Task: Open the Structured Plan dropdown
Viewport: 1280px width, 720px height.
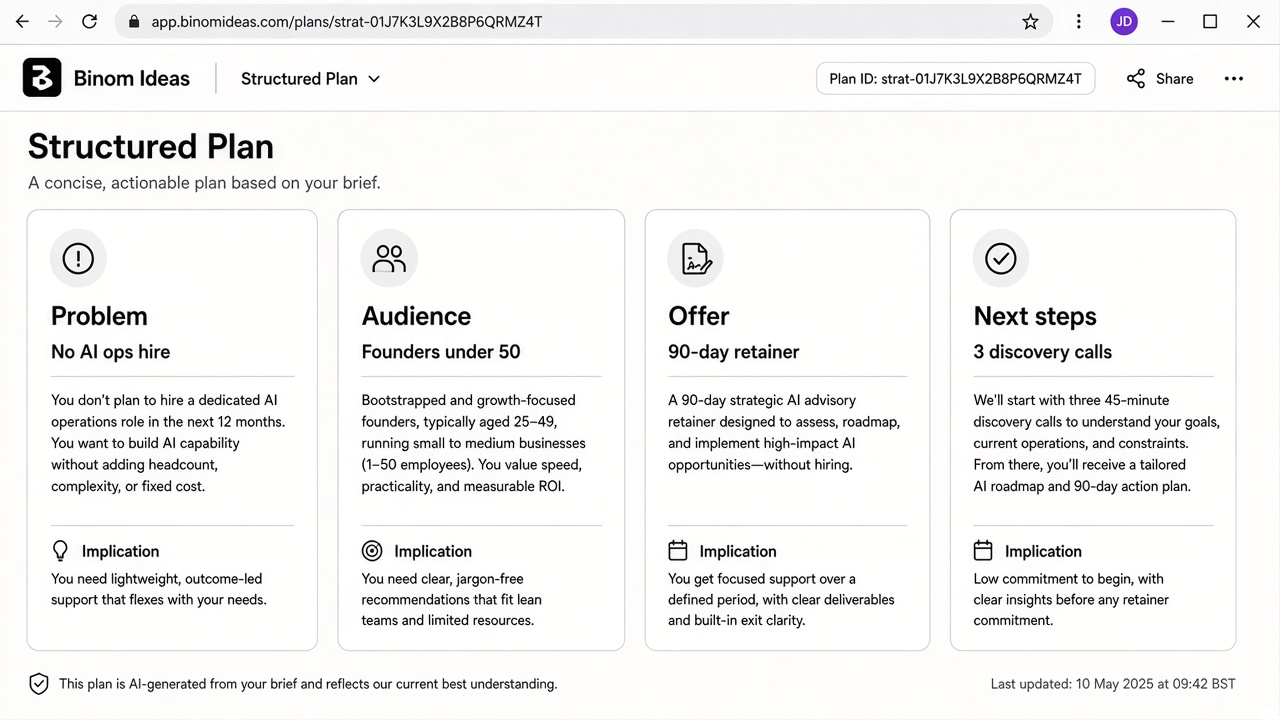Action: 310,79
